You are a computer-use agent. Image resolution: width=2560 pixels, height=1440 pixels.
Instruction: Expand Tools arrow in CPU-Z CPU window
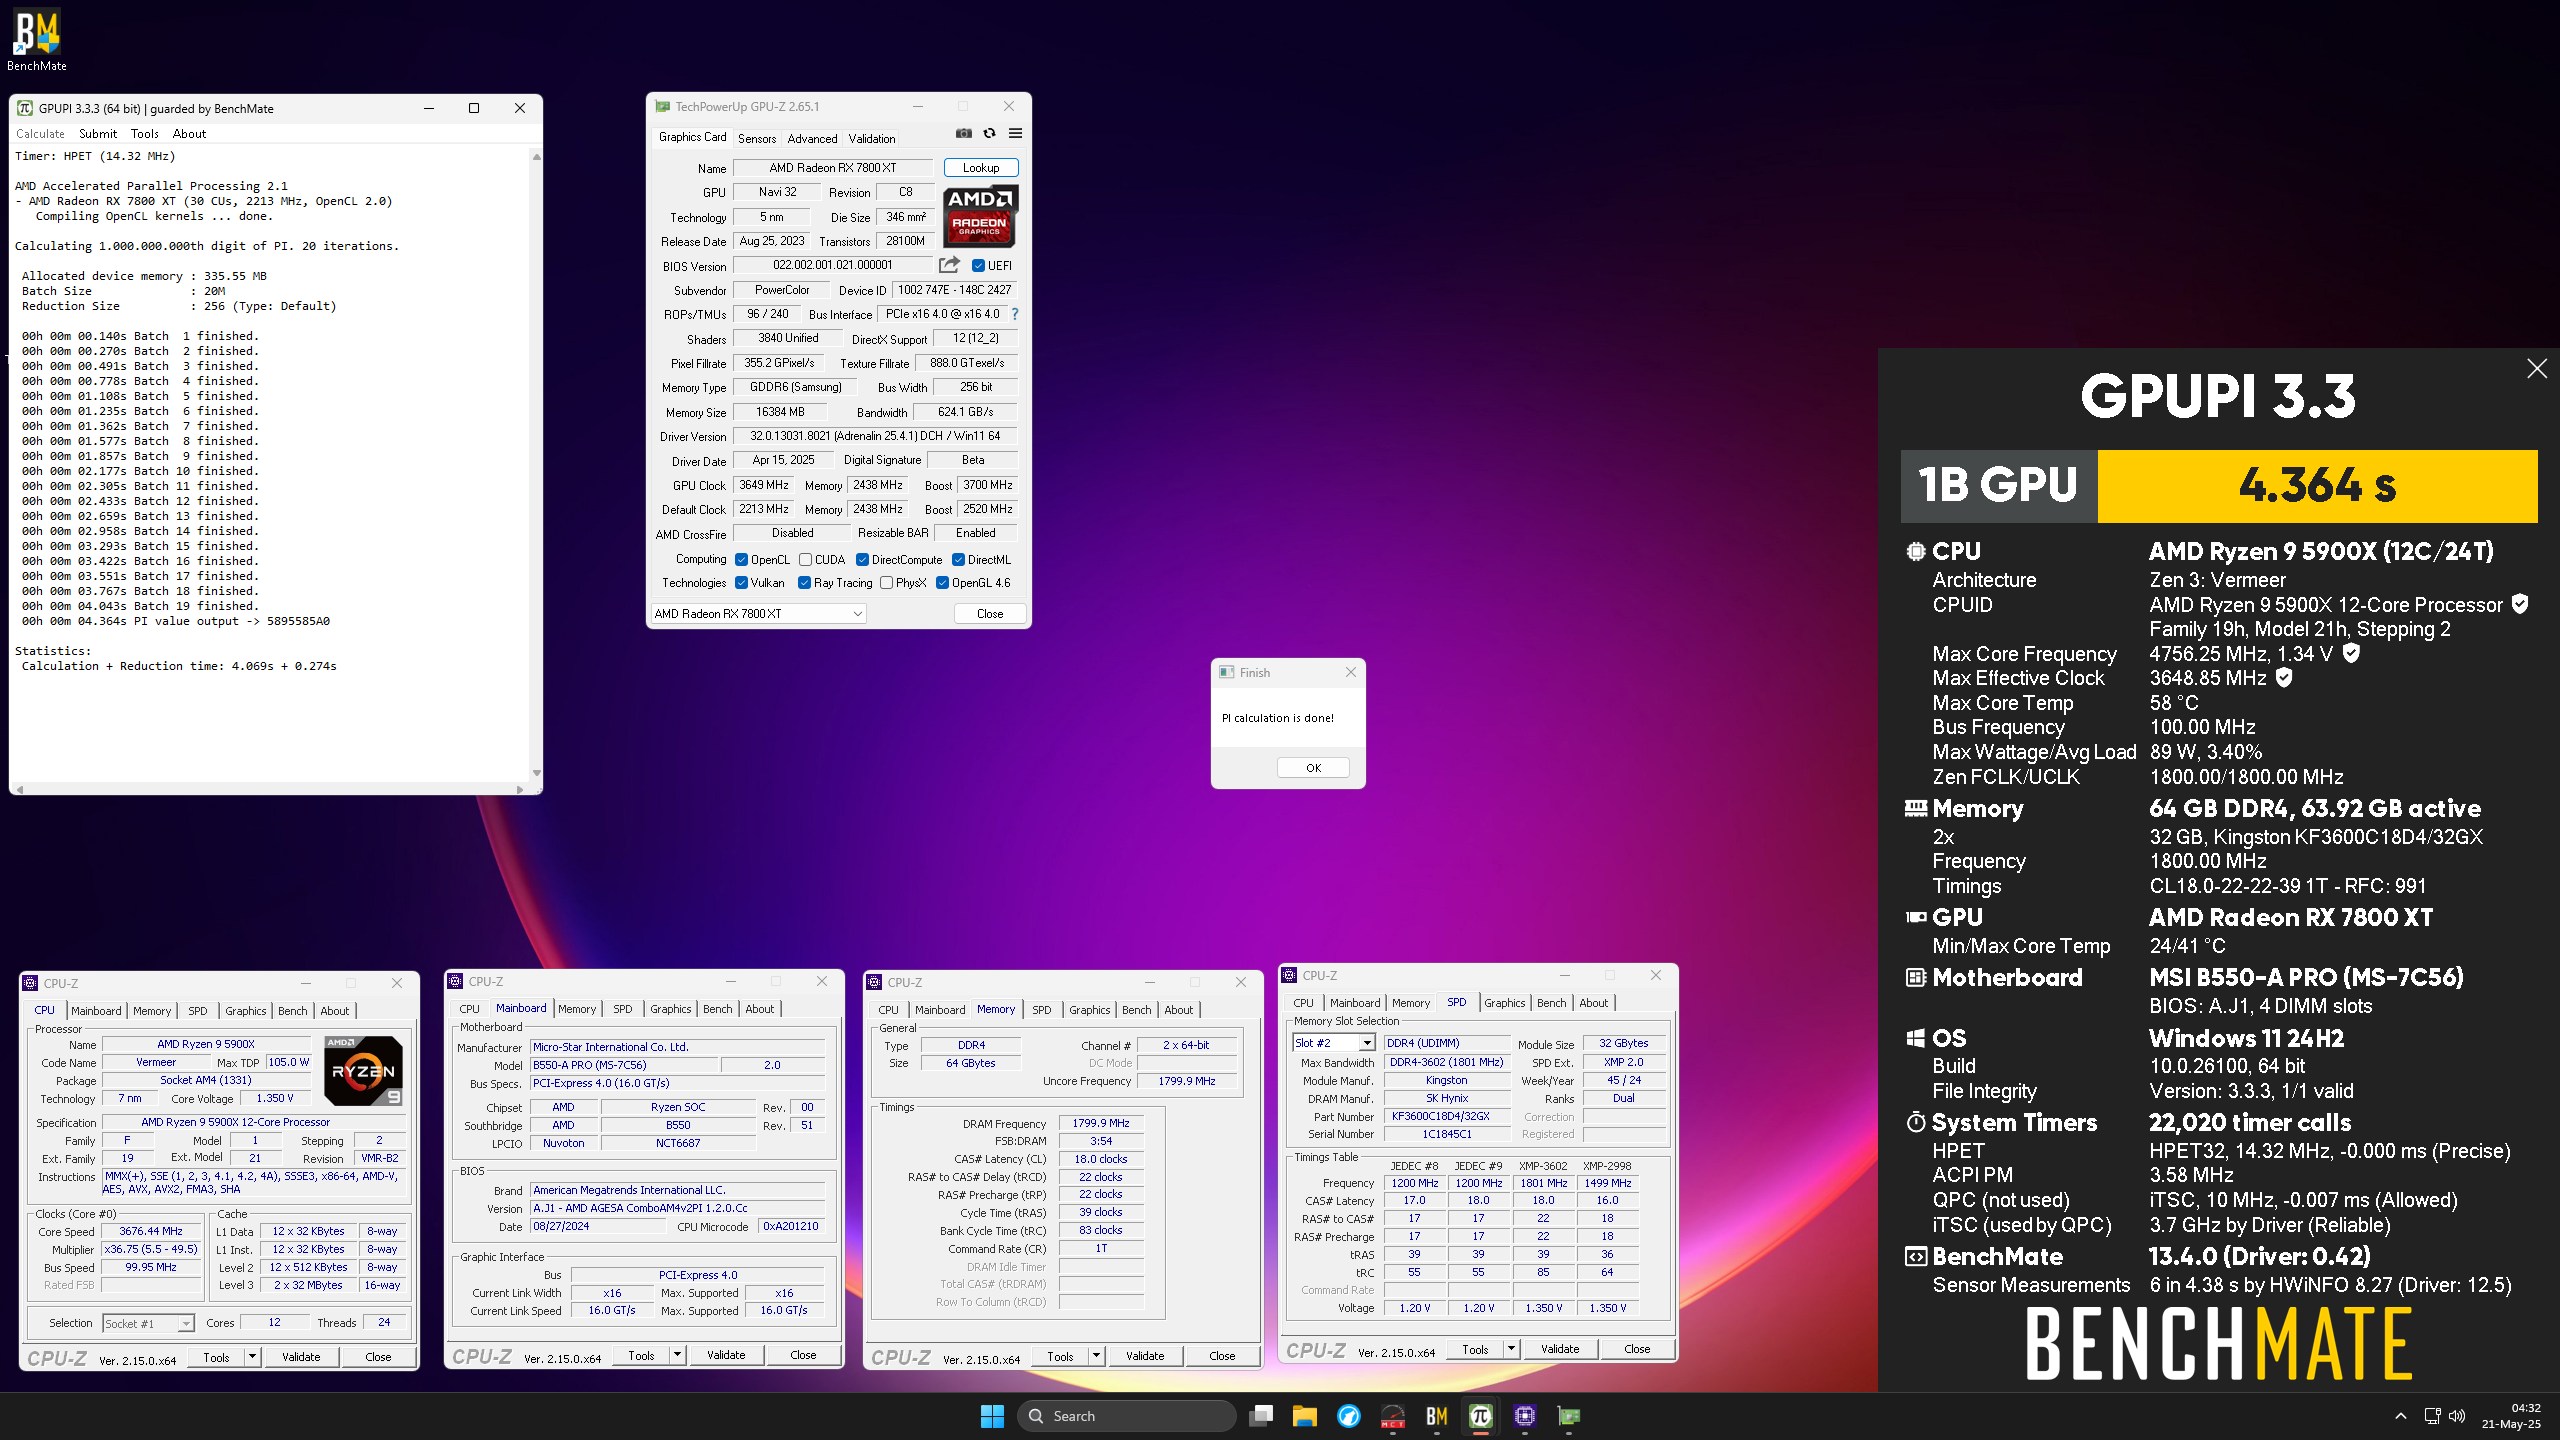point(252,1357)
